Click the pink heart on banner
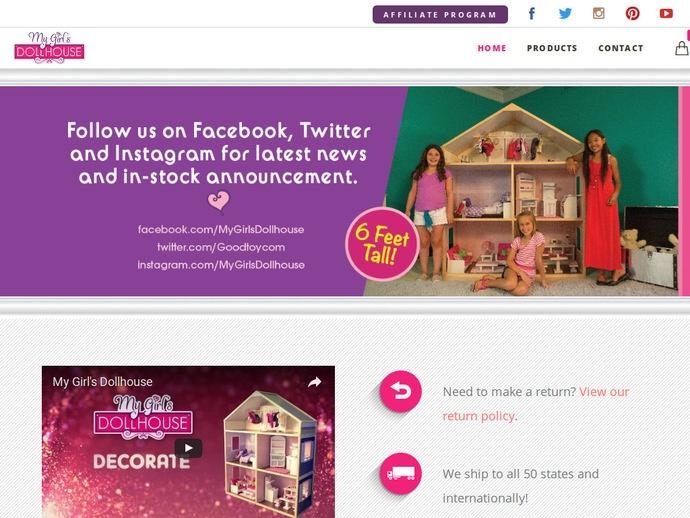Image resolution: width=690 pixels, height=518 pixels. pos(218,201)
